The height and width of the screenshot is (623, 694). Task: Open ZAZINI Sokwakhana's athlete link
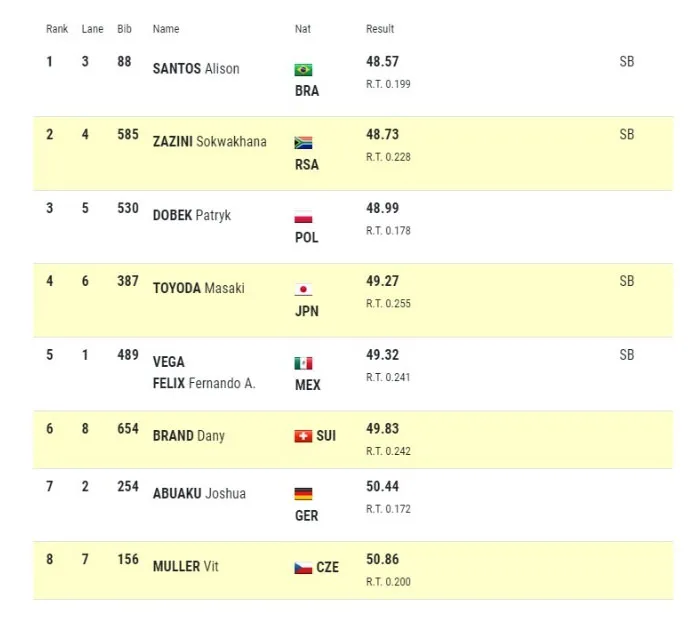(210, 142)
